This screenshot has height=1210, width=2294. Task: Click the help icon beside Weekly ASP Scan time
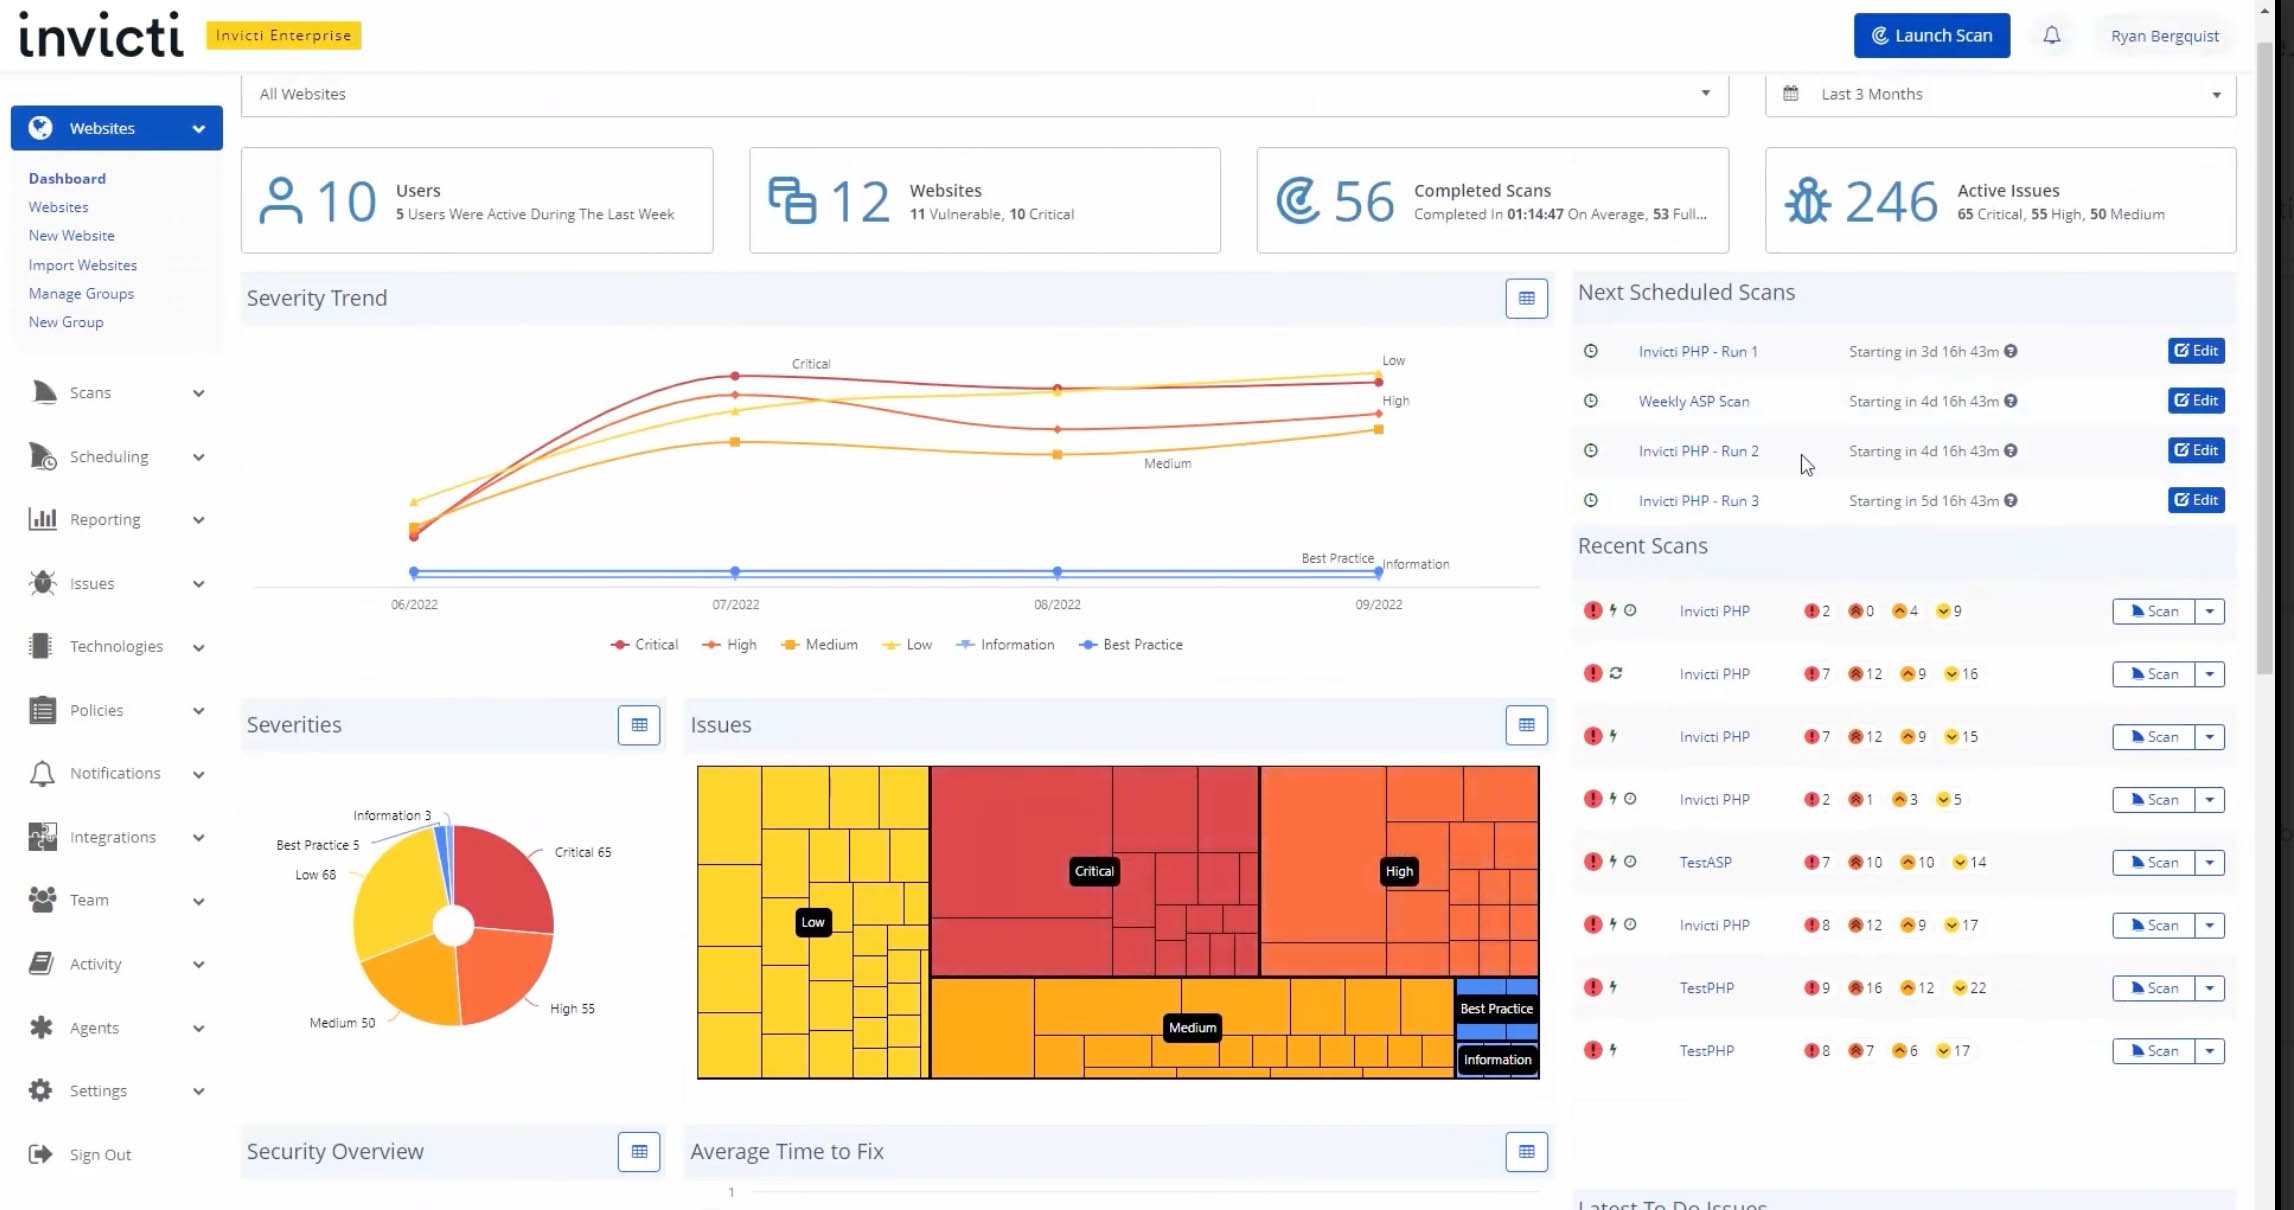tap(2010, 401)
